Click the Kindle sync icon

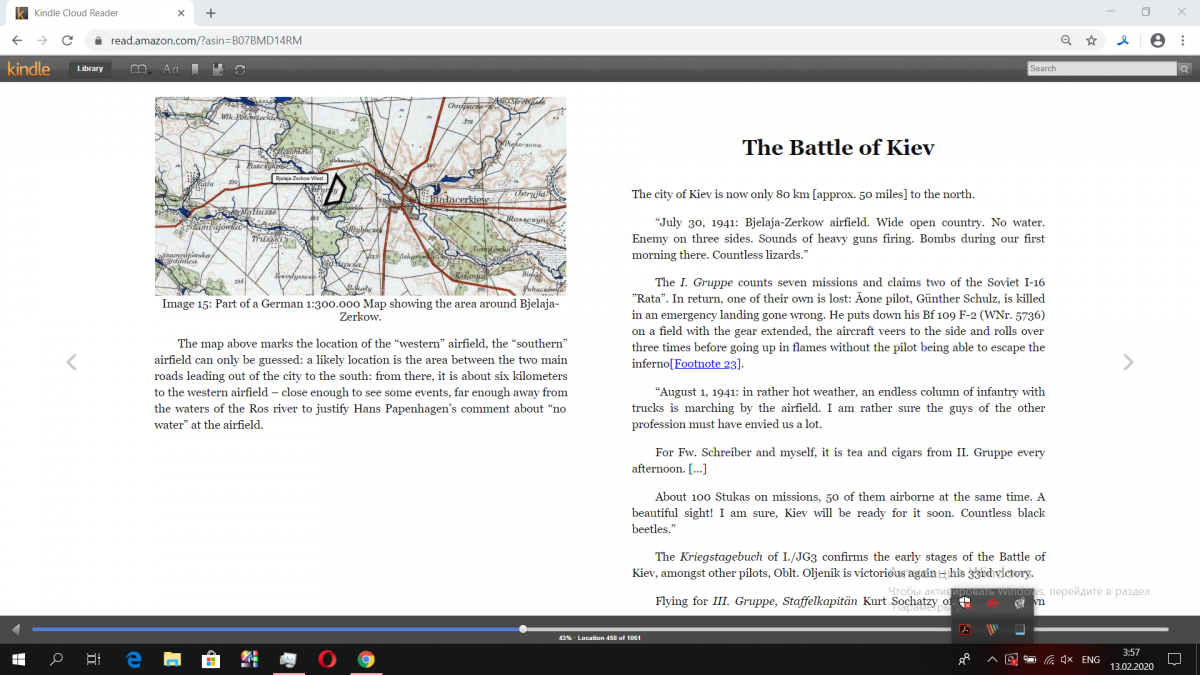point(240,69)
